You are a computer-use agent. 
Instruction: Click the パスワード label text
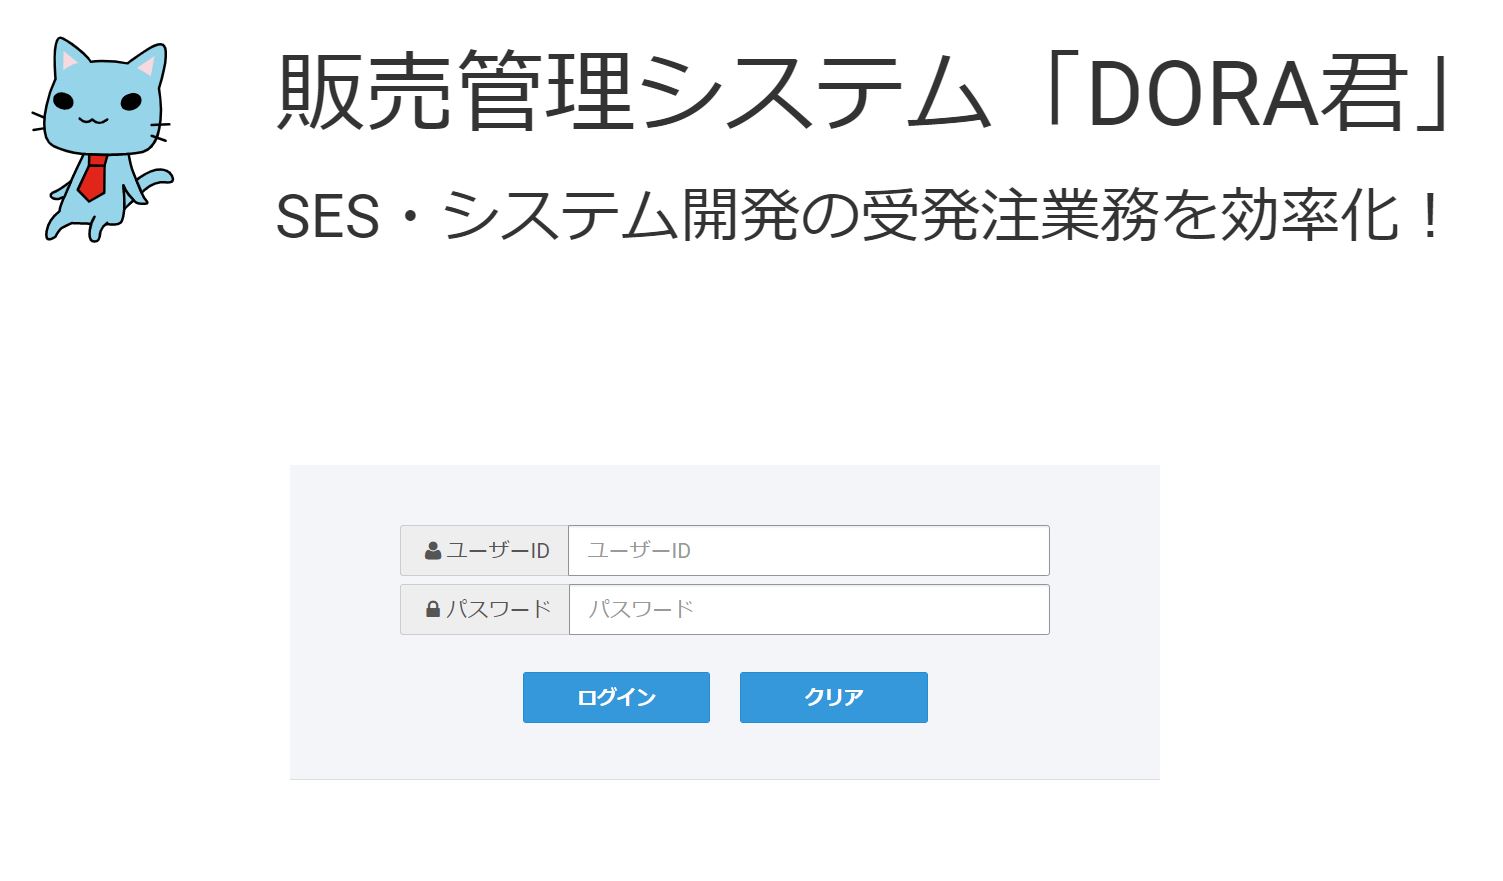(499, 609)
